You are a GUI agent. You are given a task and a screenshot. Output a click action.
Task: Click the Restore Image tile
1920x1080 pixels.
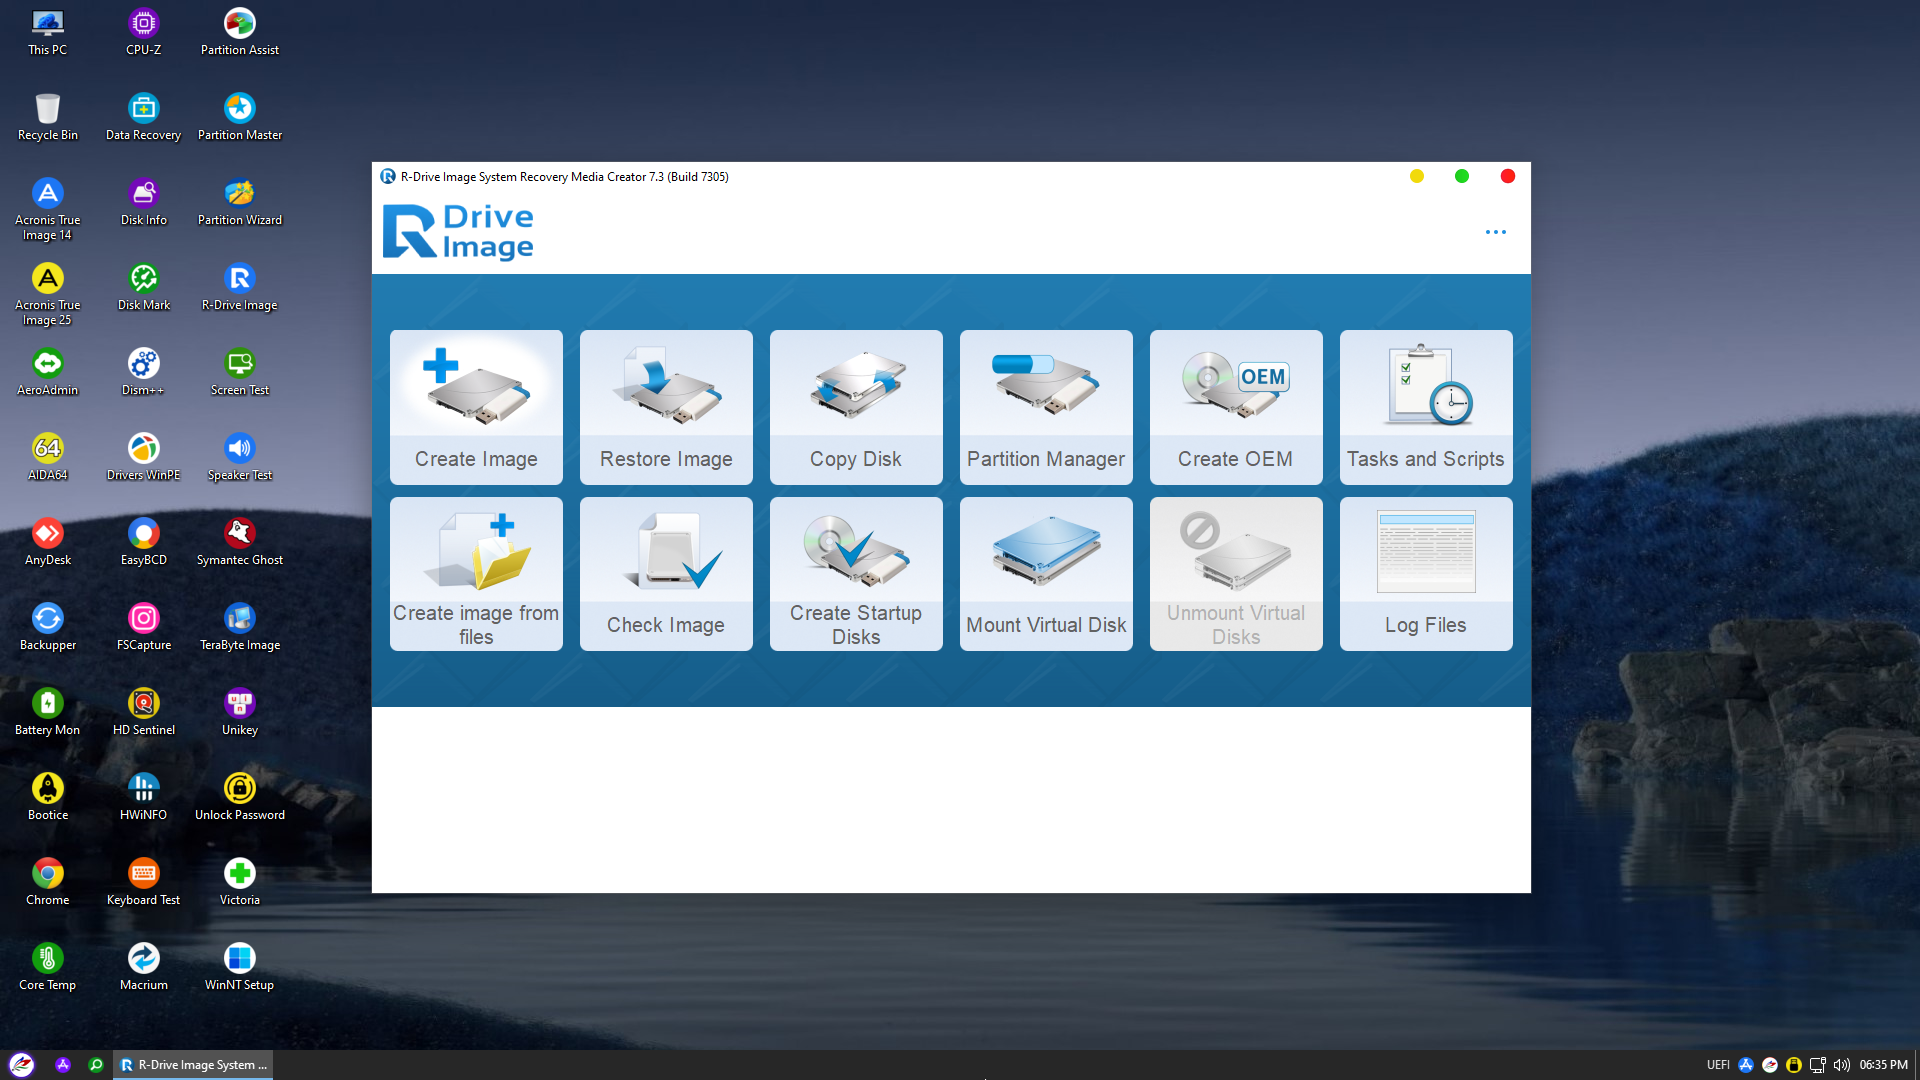tap(666, 407)
